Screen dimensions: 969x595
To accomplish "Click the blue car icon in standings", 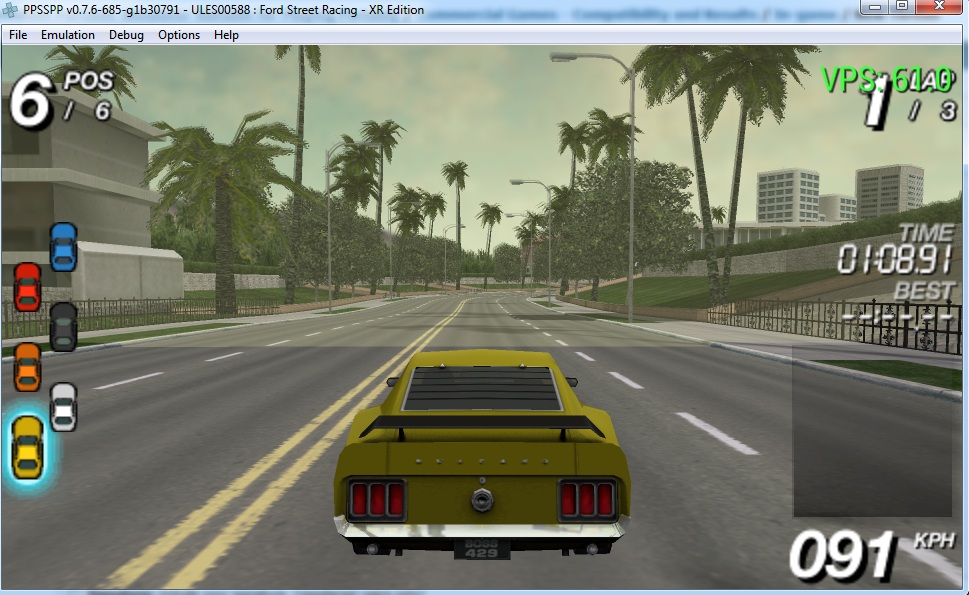I will 63,246.
